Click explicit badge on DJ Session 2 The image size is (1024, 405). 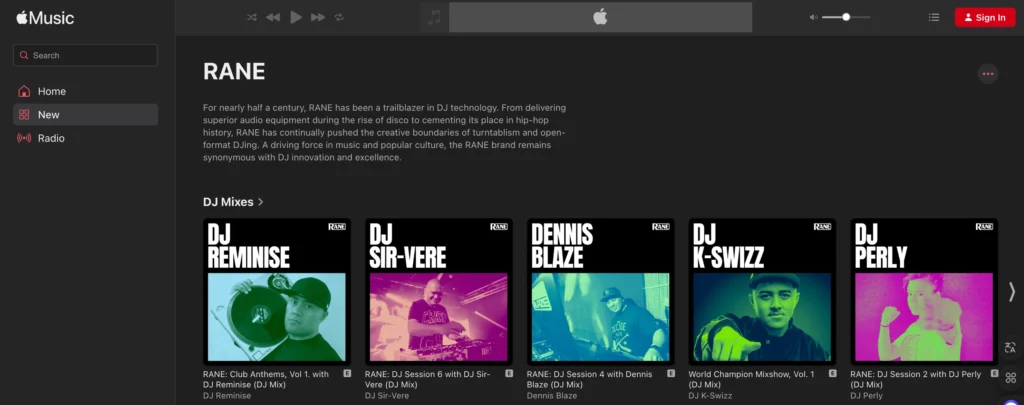pos(995,374)
